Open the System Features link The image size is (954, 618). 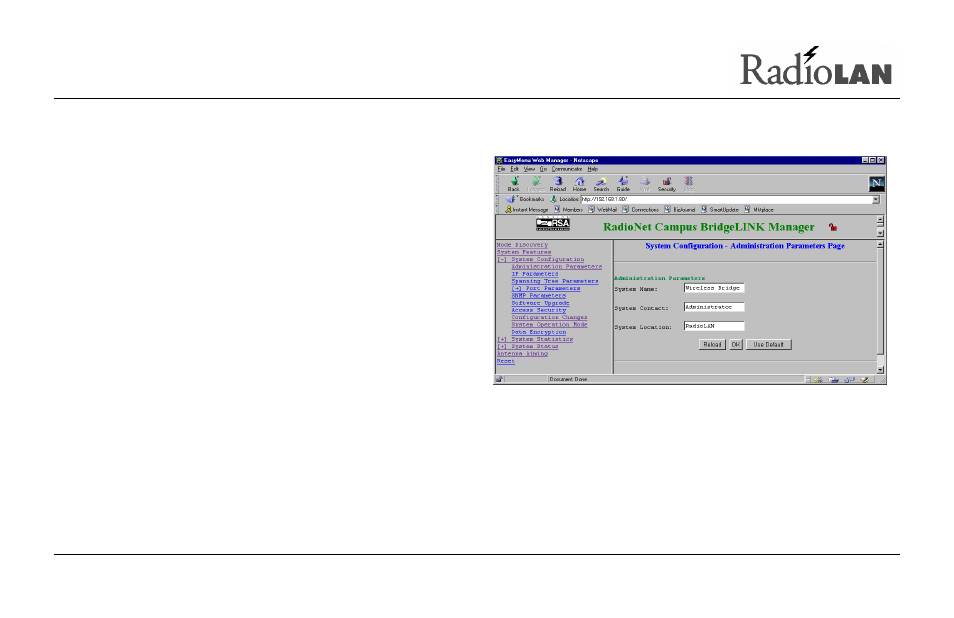(x=524, y=252)
